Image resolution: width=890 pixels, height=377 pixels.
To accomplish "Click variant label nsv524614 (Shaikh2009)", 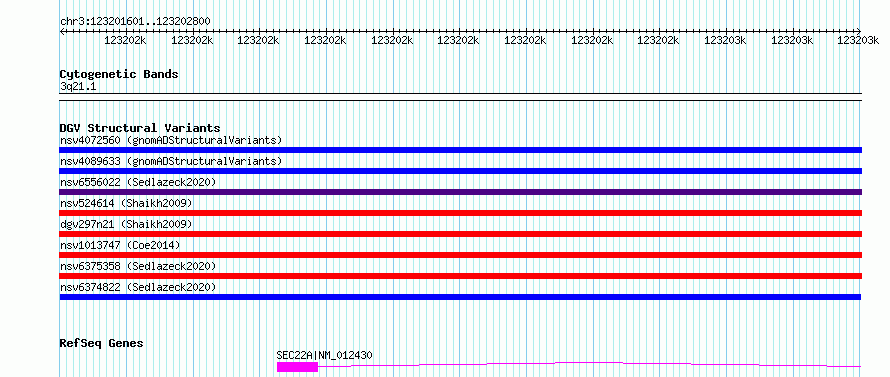I will (x=126, y=203).
